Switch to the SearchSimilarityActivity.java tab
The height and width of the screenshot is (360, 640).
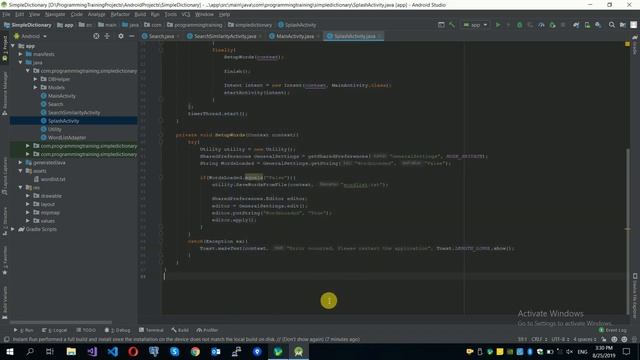(224, 36)
